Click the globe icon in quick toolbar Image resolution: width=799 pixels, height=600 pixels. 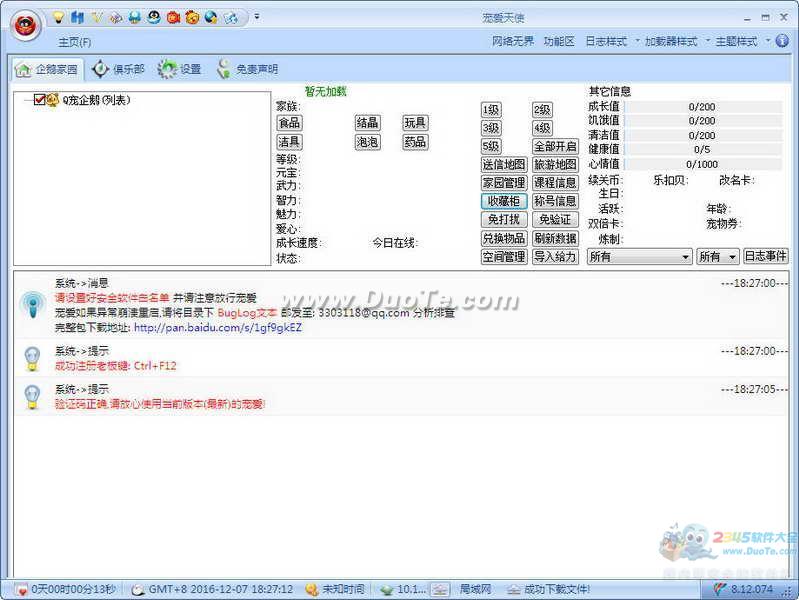210,17
